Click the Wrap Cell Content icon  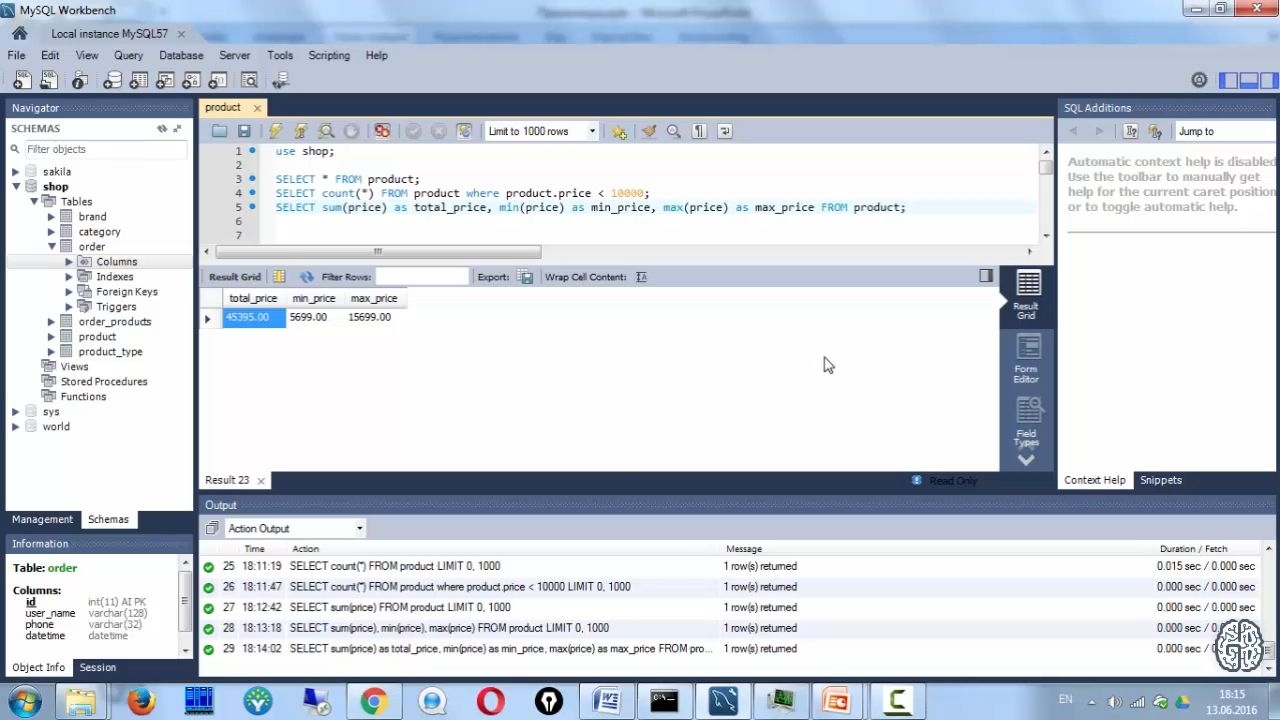(641, 277)
